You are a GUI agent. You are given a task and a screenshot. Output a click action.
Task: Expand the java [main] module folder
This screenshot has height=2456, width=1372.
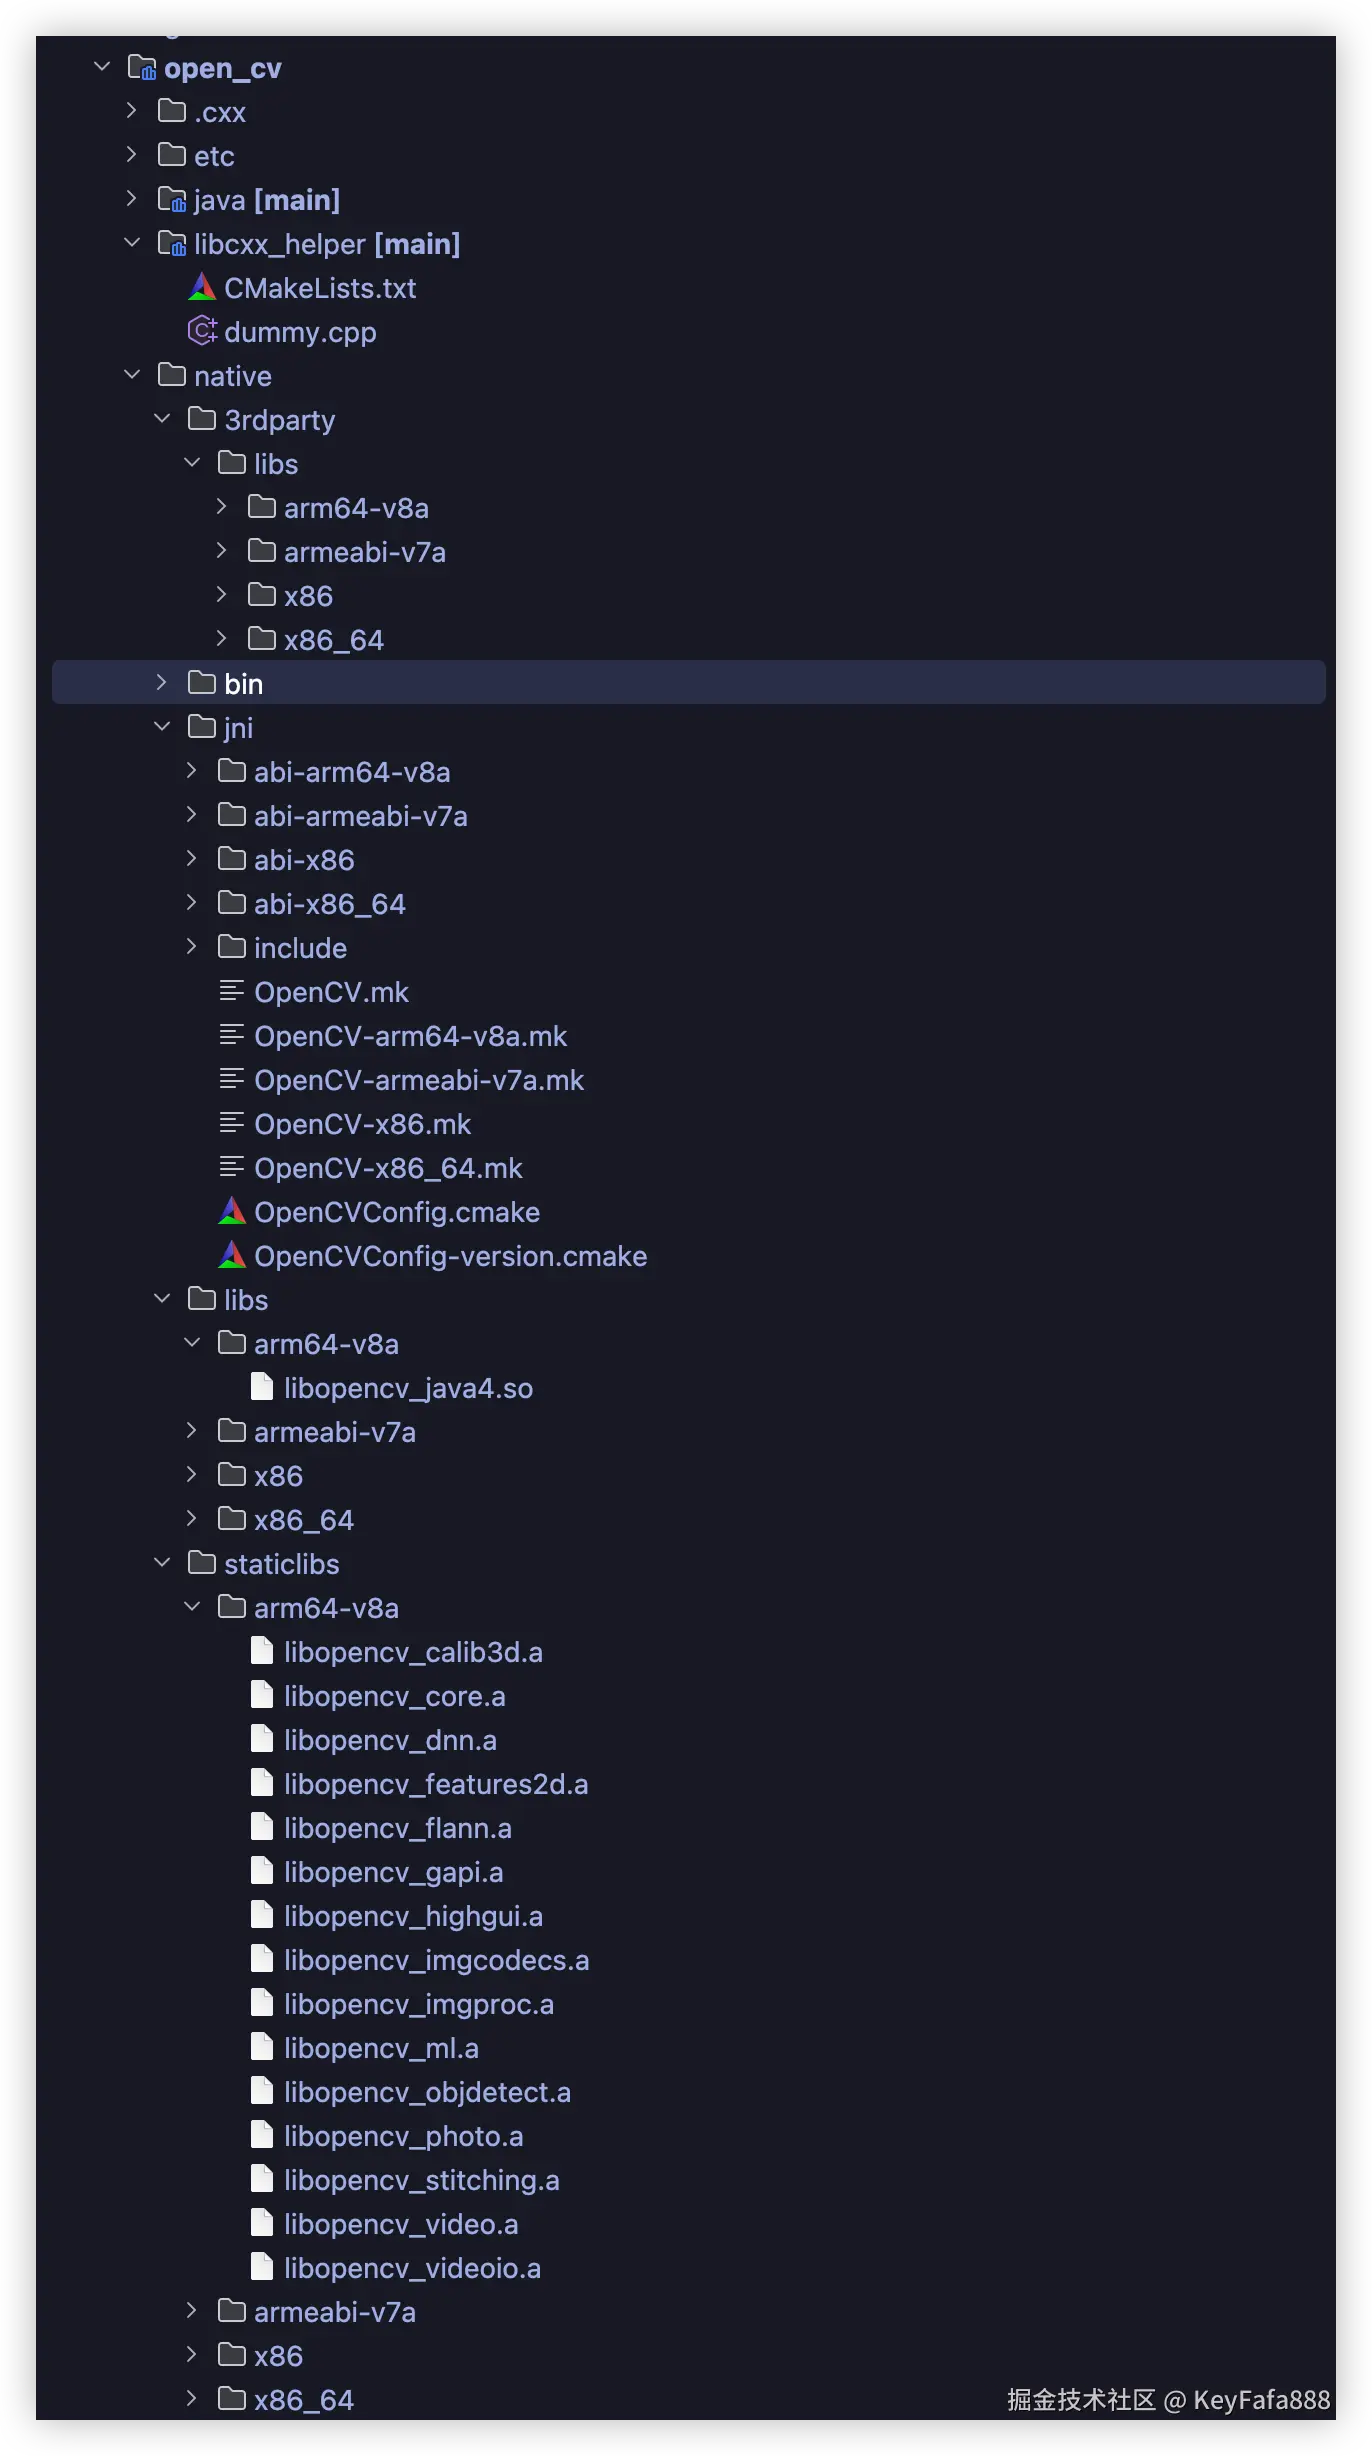pos(132,199)
